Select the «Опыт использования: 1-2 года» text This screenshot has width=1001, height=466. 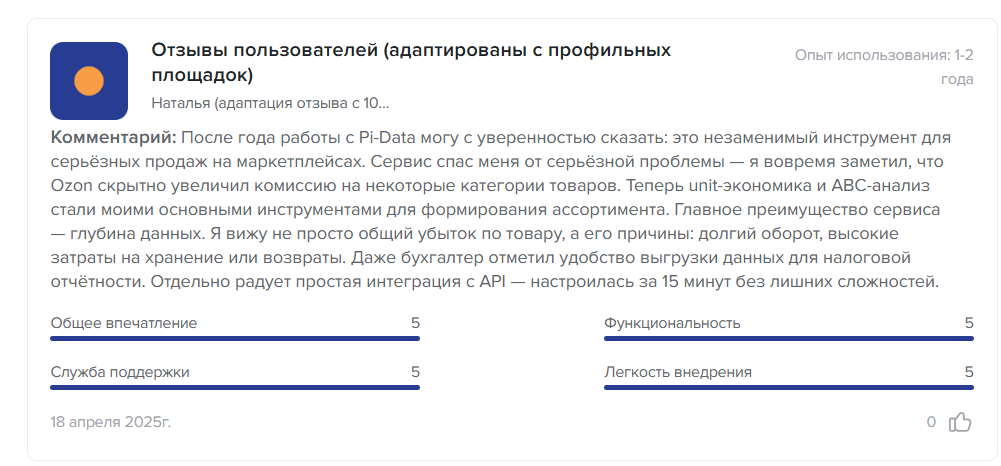884,67
